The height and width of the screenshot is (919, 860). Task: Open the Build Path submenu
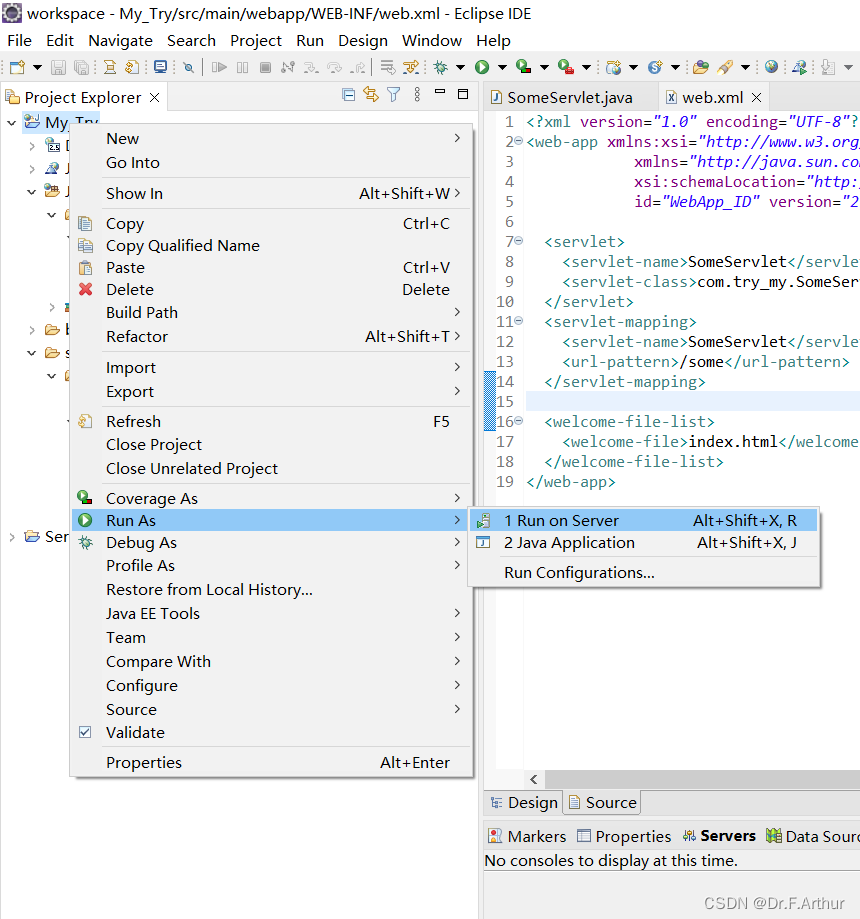coord(271,312)
